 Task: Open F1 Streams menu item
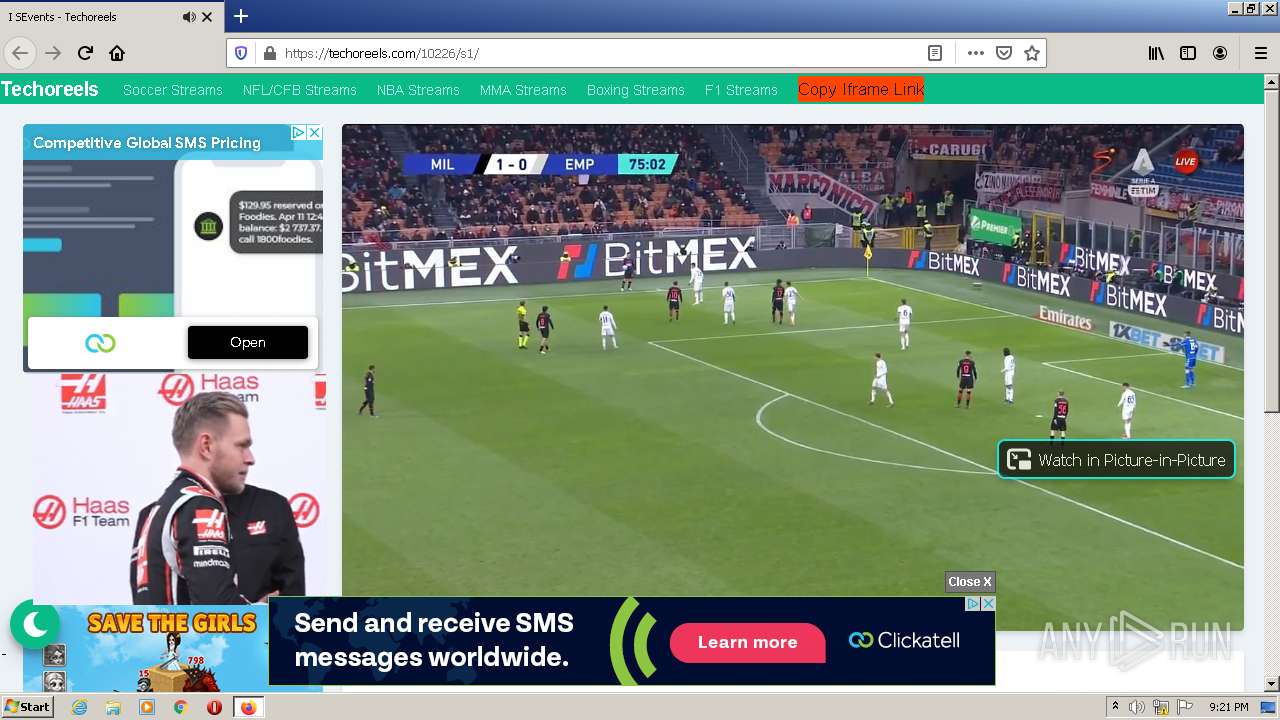coord(741,90)
